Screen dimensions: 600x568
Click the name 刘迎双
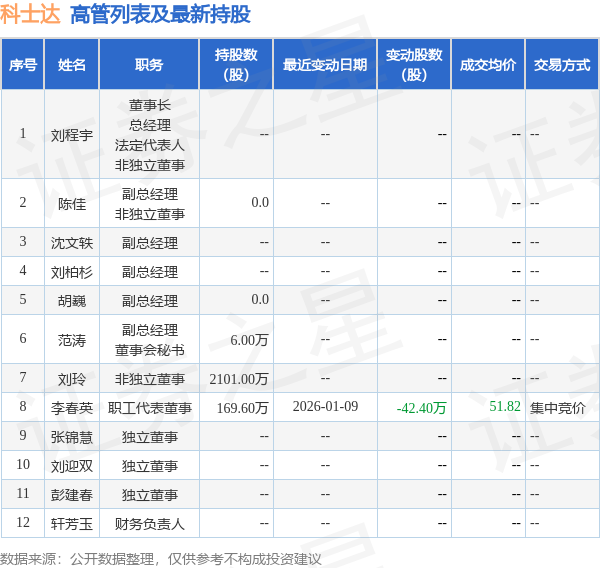coord(72,466)
